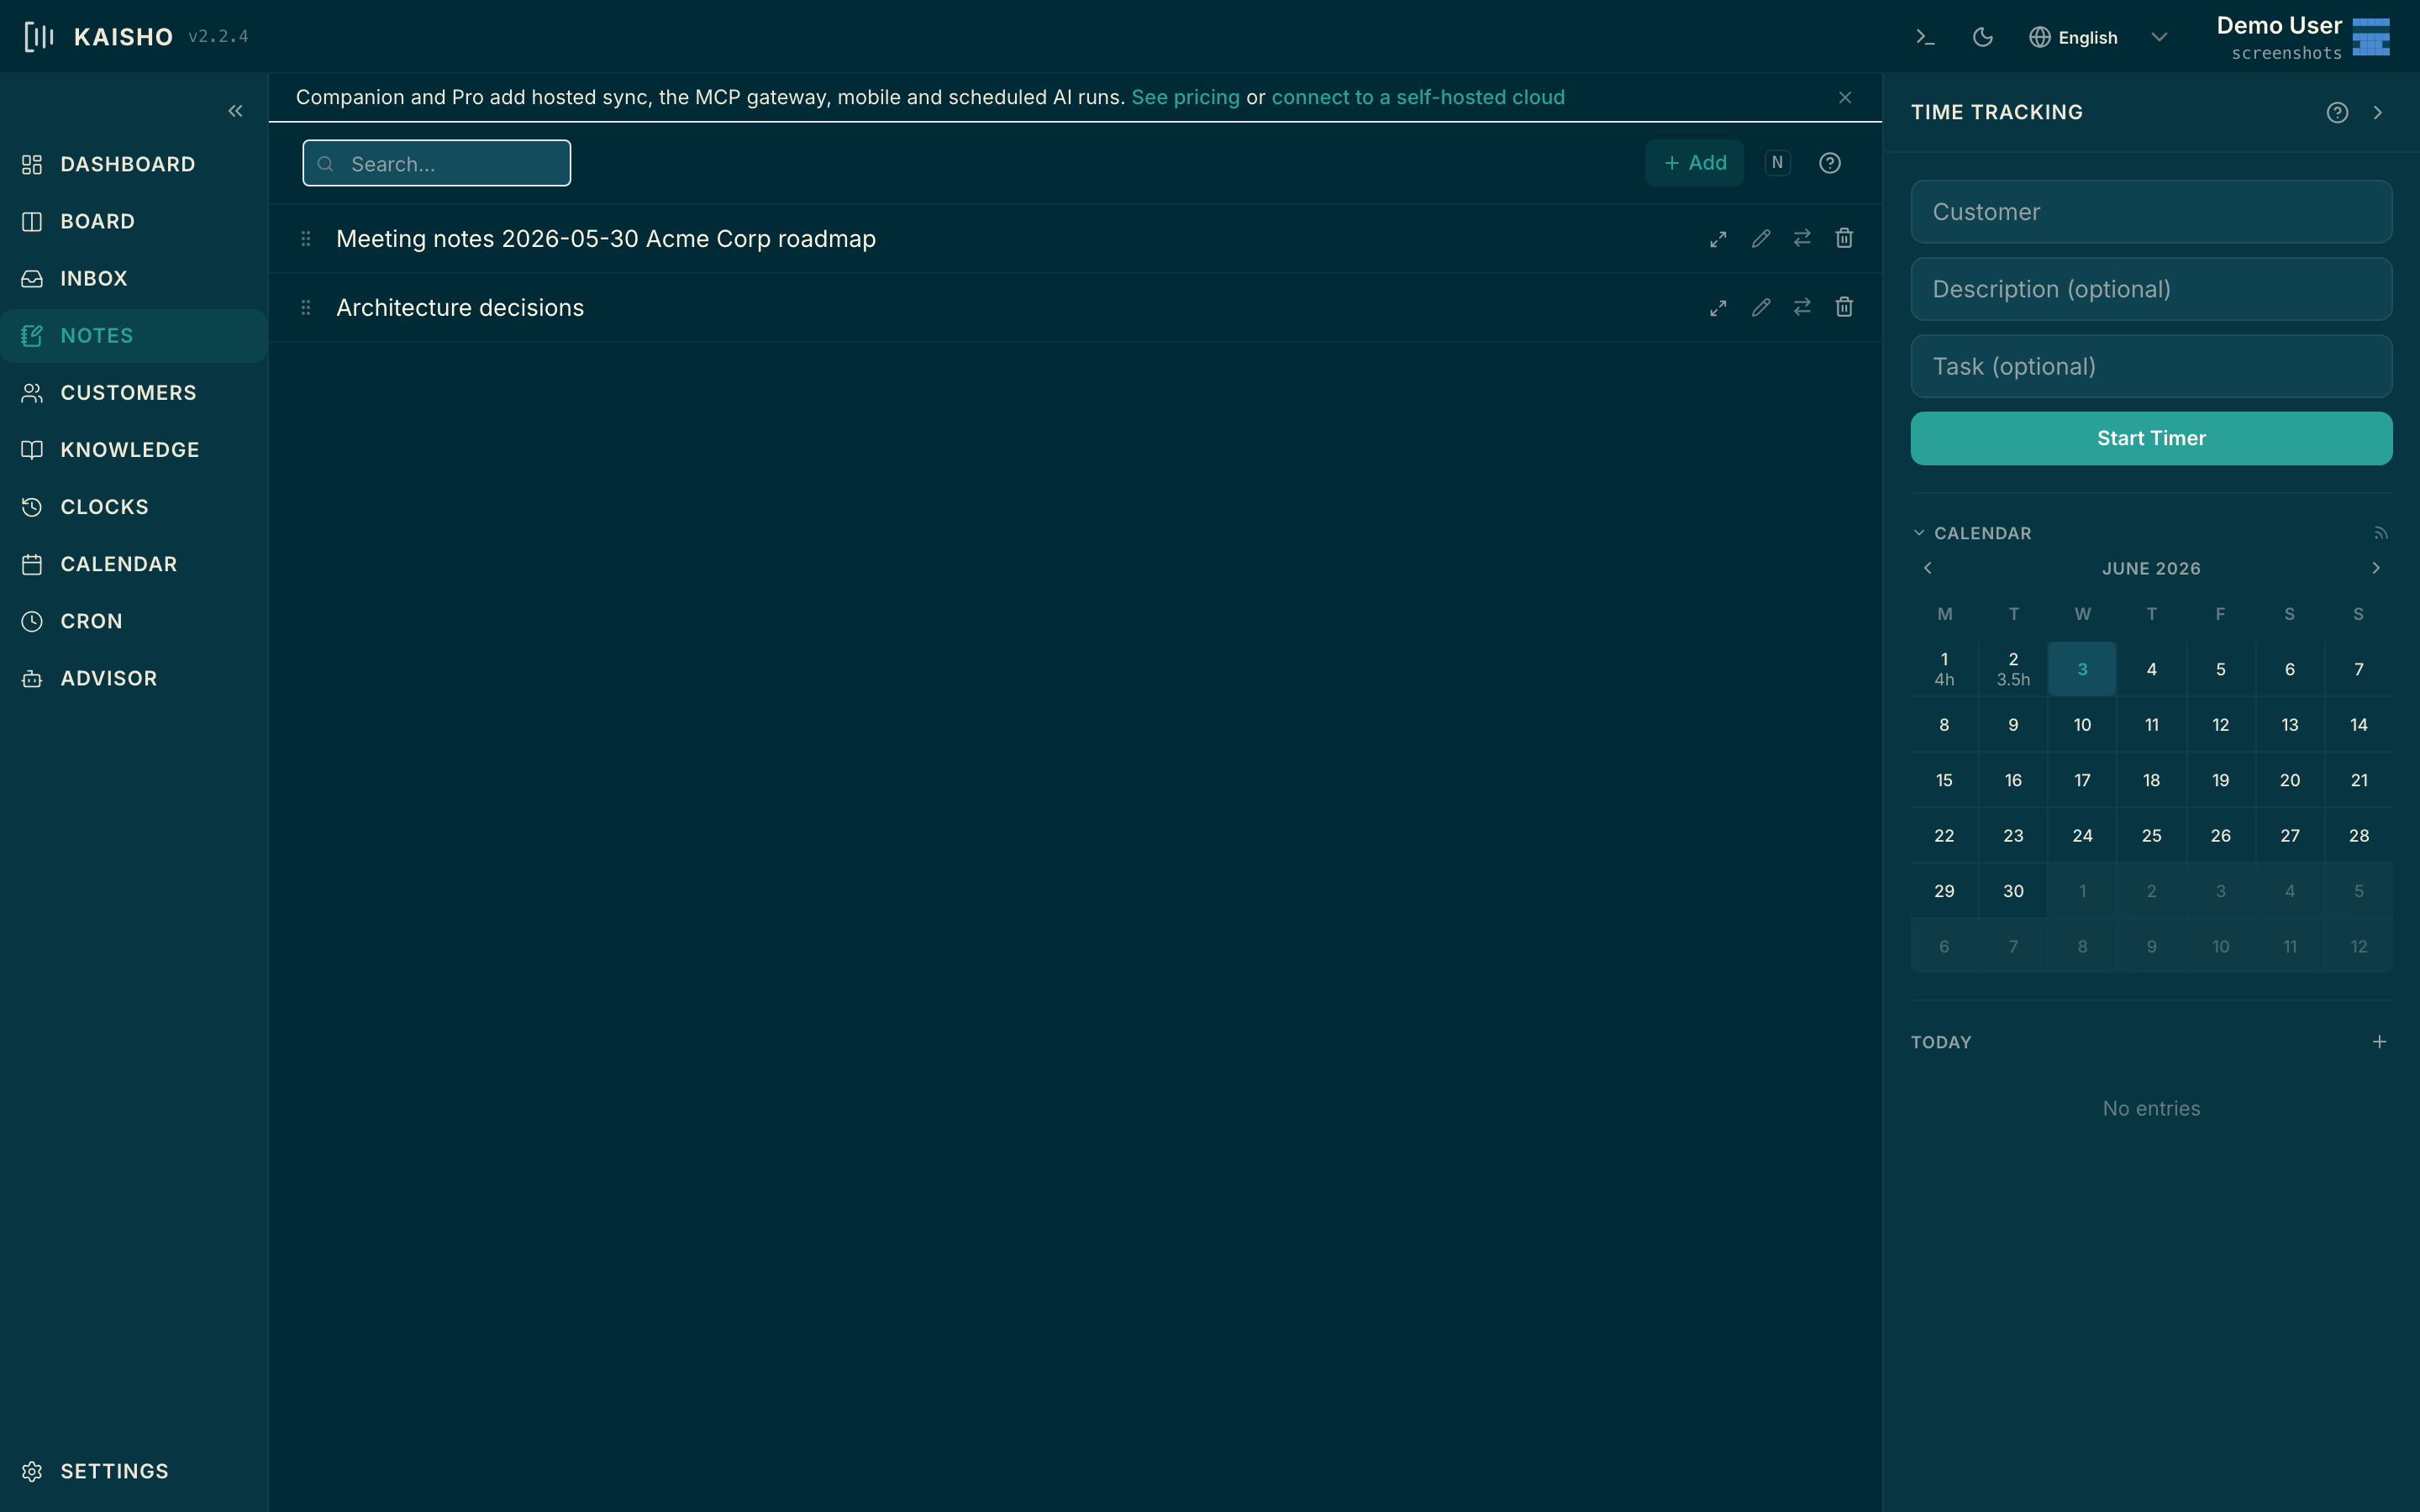This screenshot has width=2420, height=1512.
Task: Open Calendar page in the sidebar
Action: coord(134,564)
